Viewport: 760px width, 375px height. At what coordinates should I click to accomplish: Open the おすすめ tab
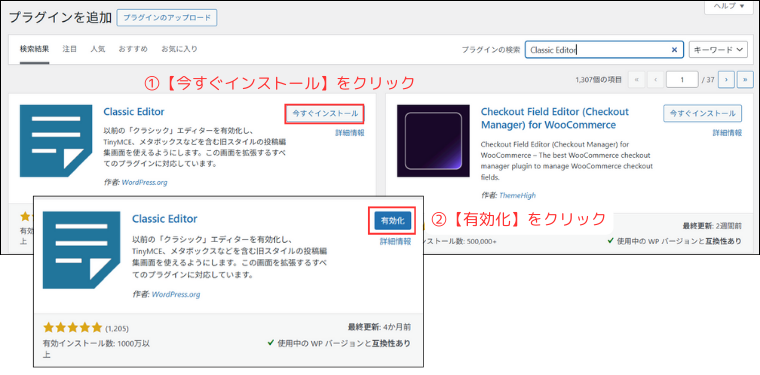(x=133, y=49)
